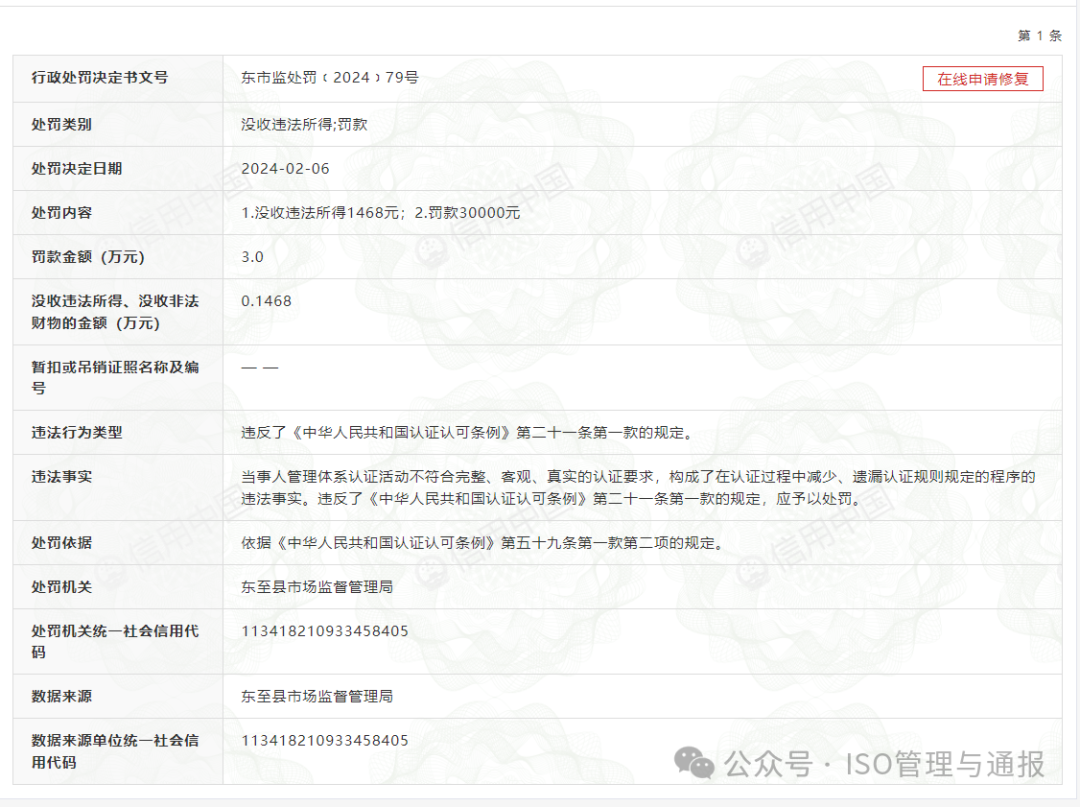Image resolution: width=1080 pixels, height=807 pixels.
Task: Click the 处罚内容 label
Action: point(61,212)
